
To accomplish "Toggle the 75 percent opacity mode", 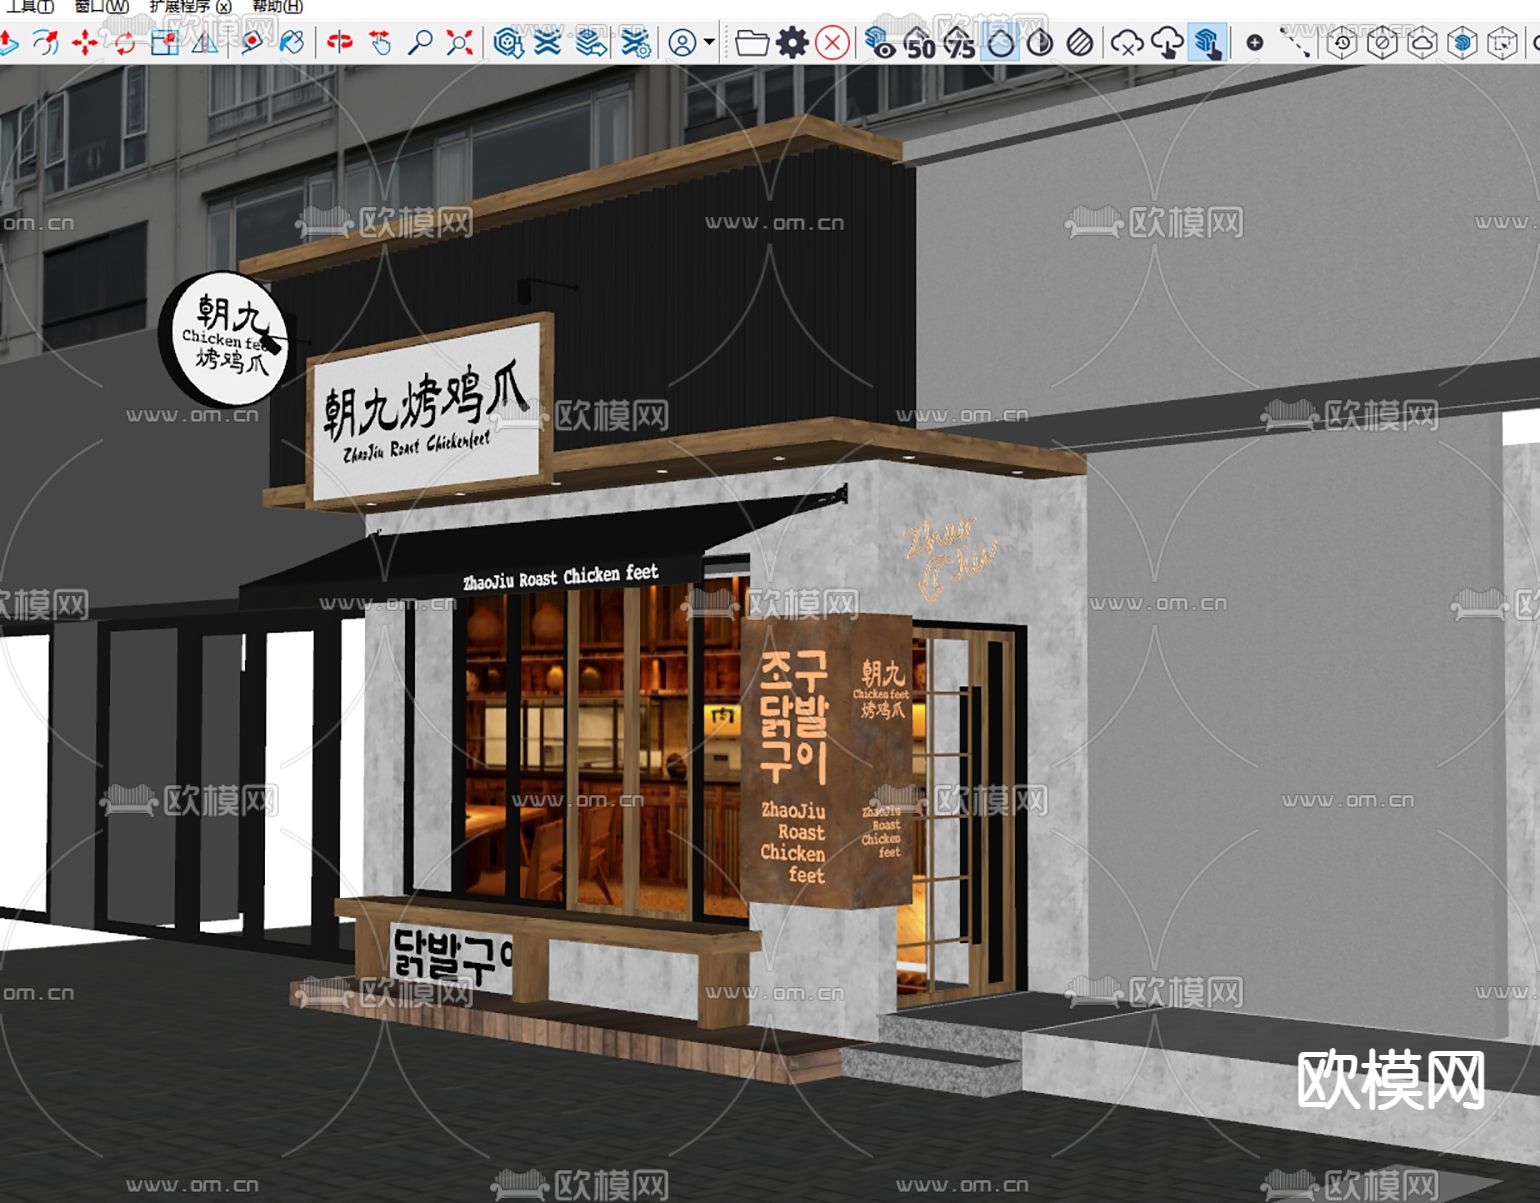I will tap(959, 43).
